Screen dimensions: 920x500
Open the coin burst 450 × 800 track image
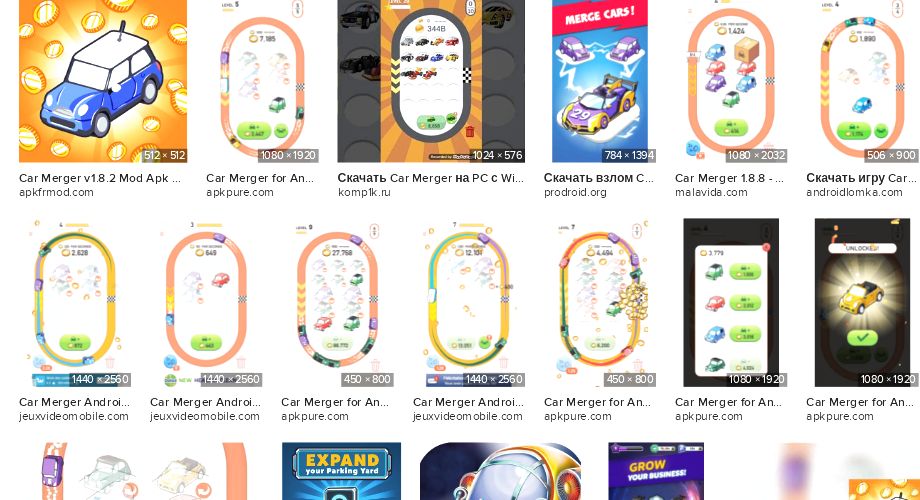click(600, 302)
